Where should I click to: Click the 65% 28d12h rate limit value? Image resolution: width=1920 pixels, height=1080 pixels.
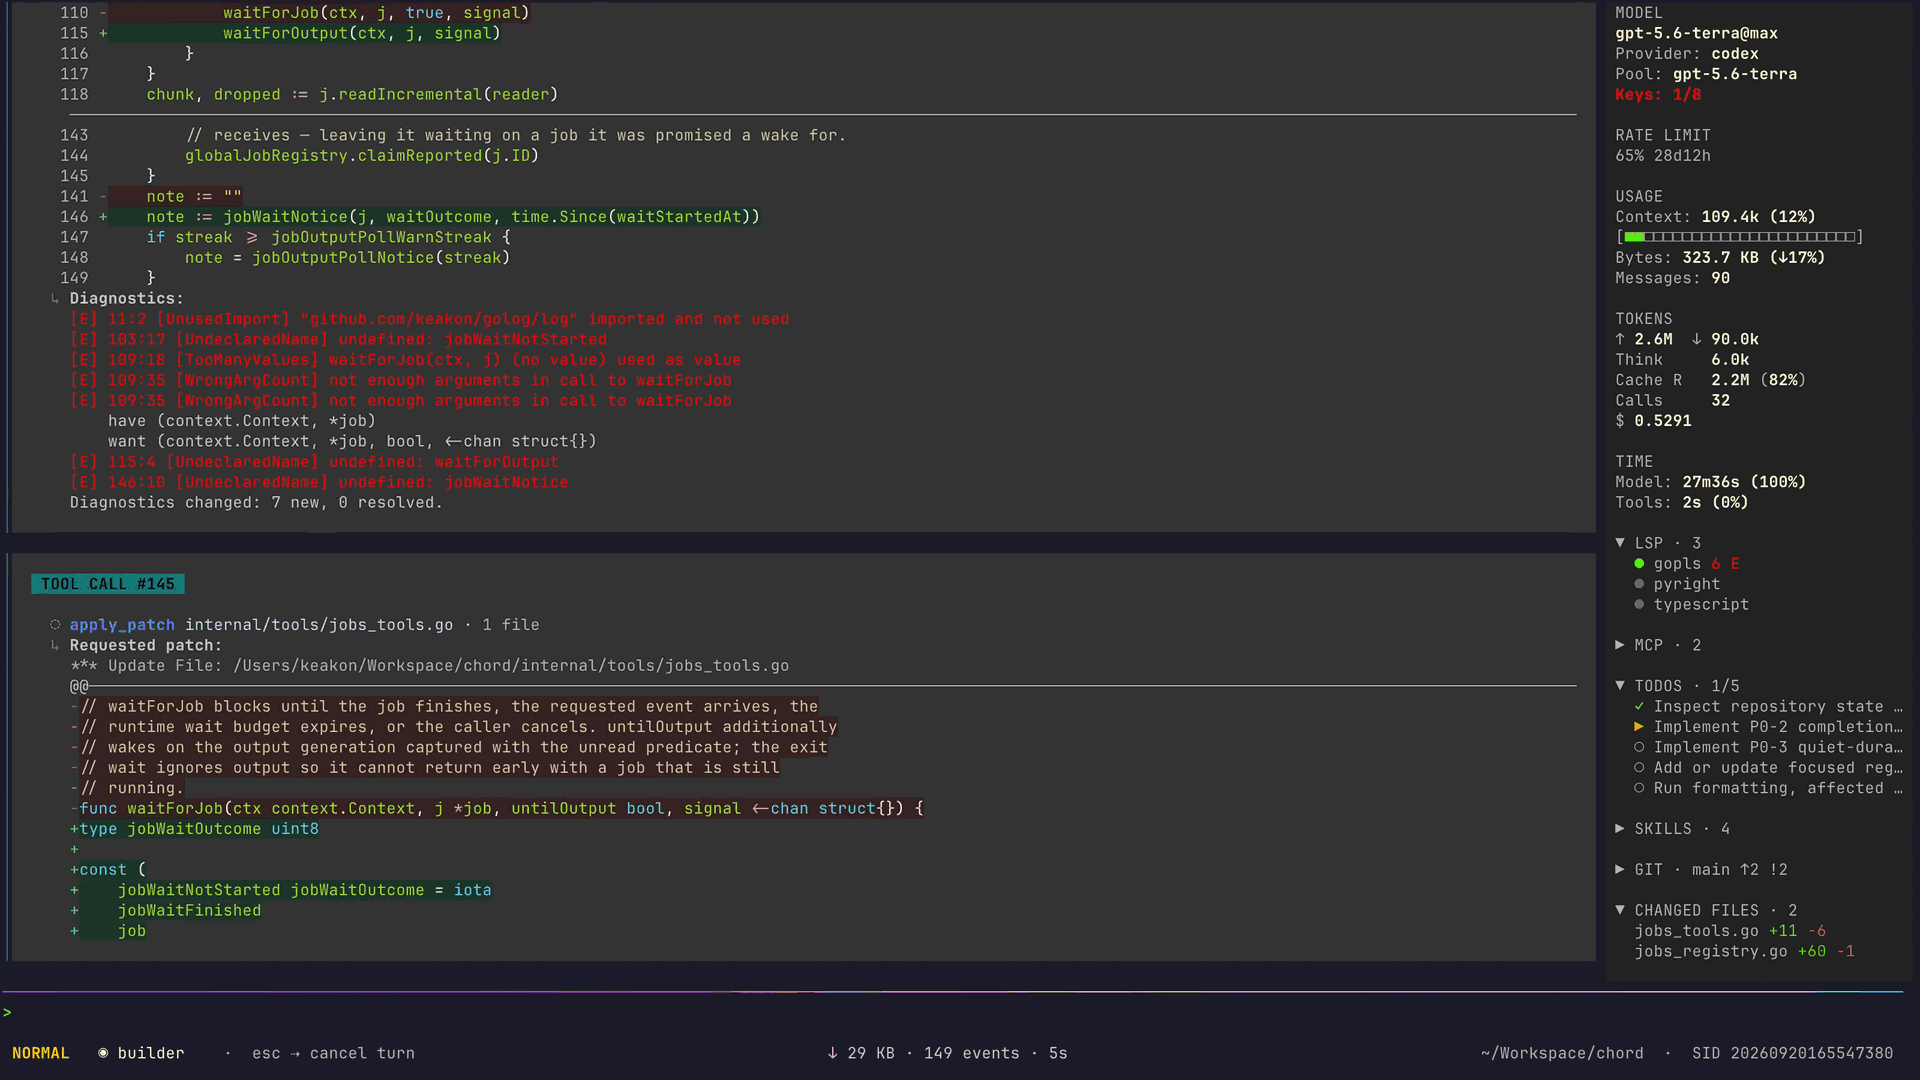pos(1663,156)
